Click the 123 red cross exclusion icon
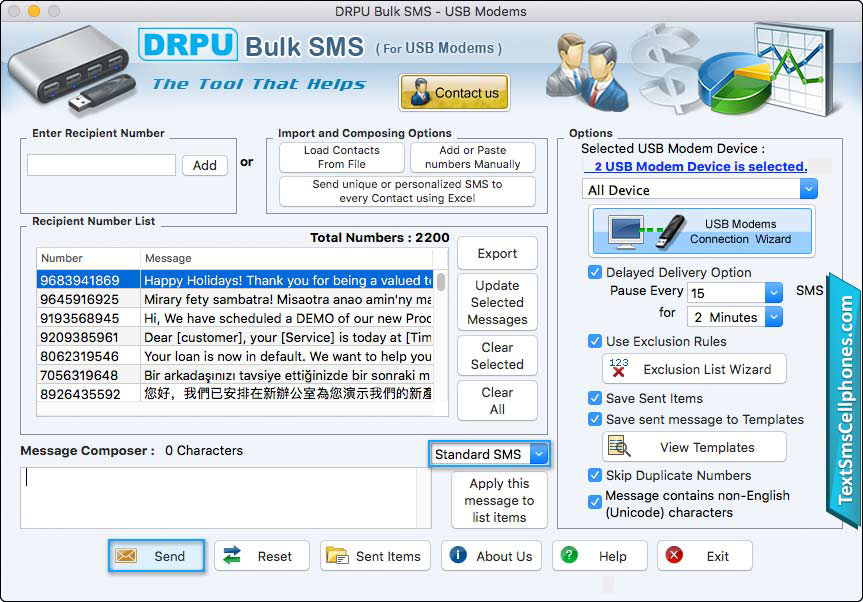This screenshot has height=602, width=863. (619, 368)
